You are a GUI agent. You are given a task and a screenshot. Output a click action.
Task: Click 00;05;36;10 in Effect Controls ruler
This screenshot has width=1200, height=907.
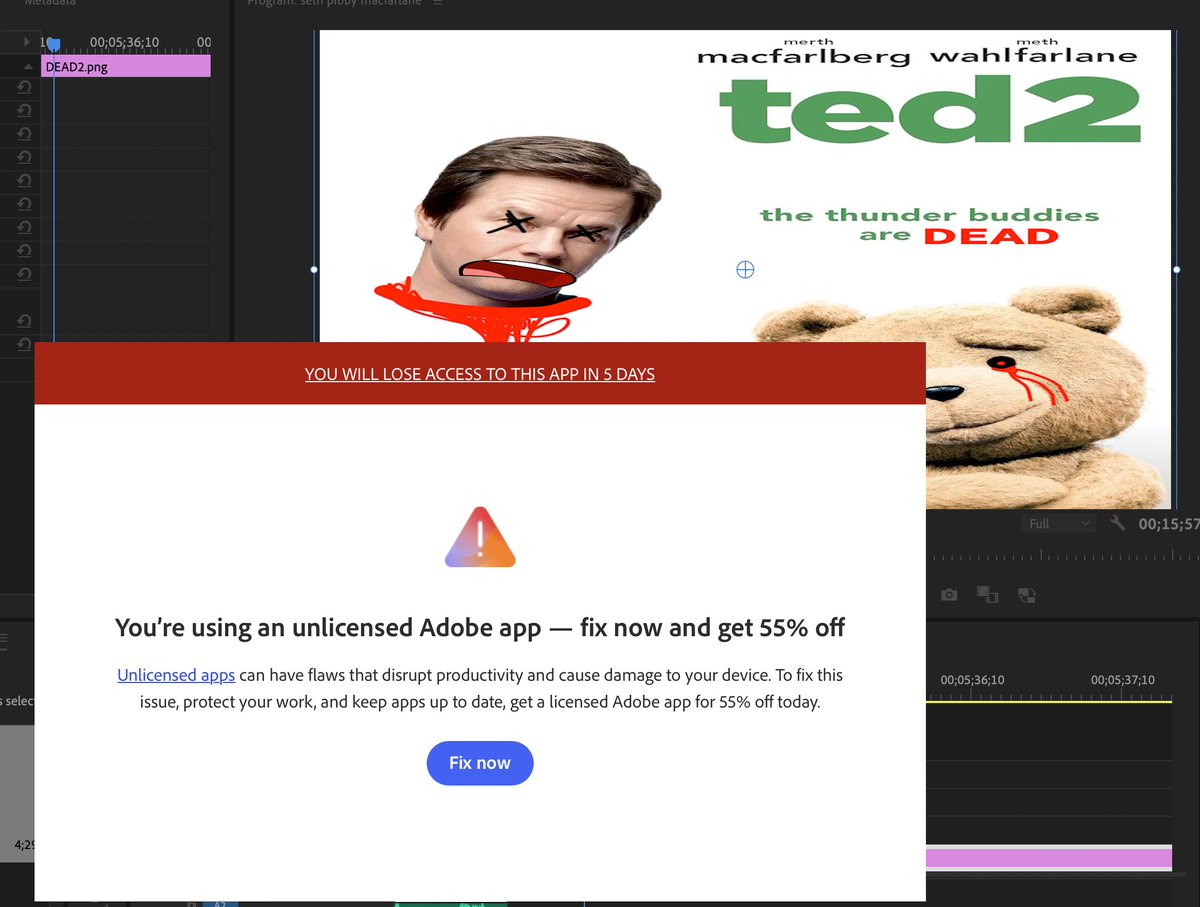tap(124, 42)
